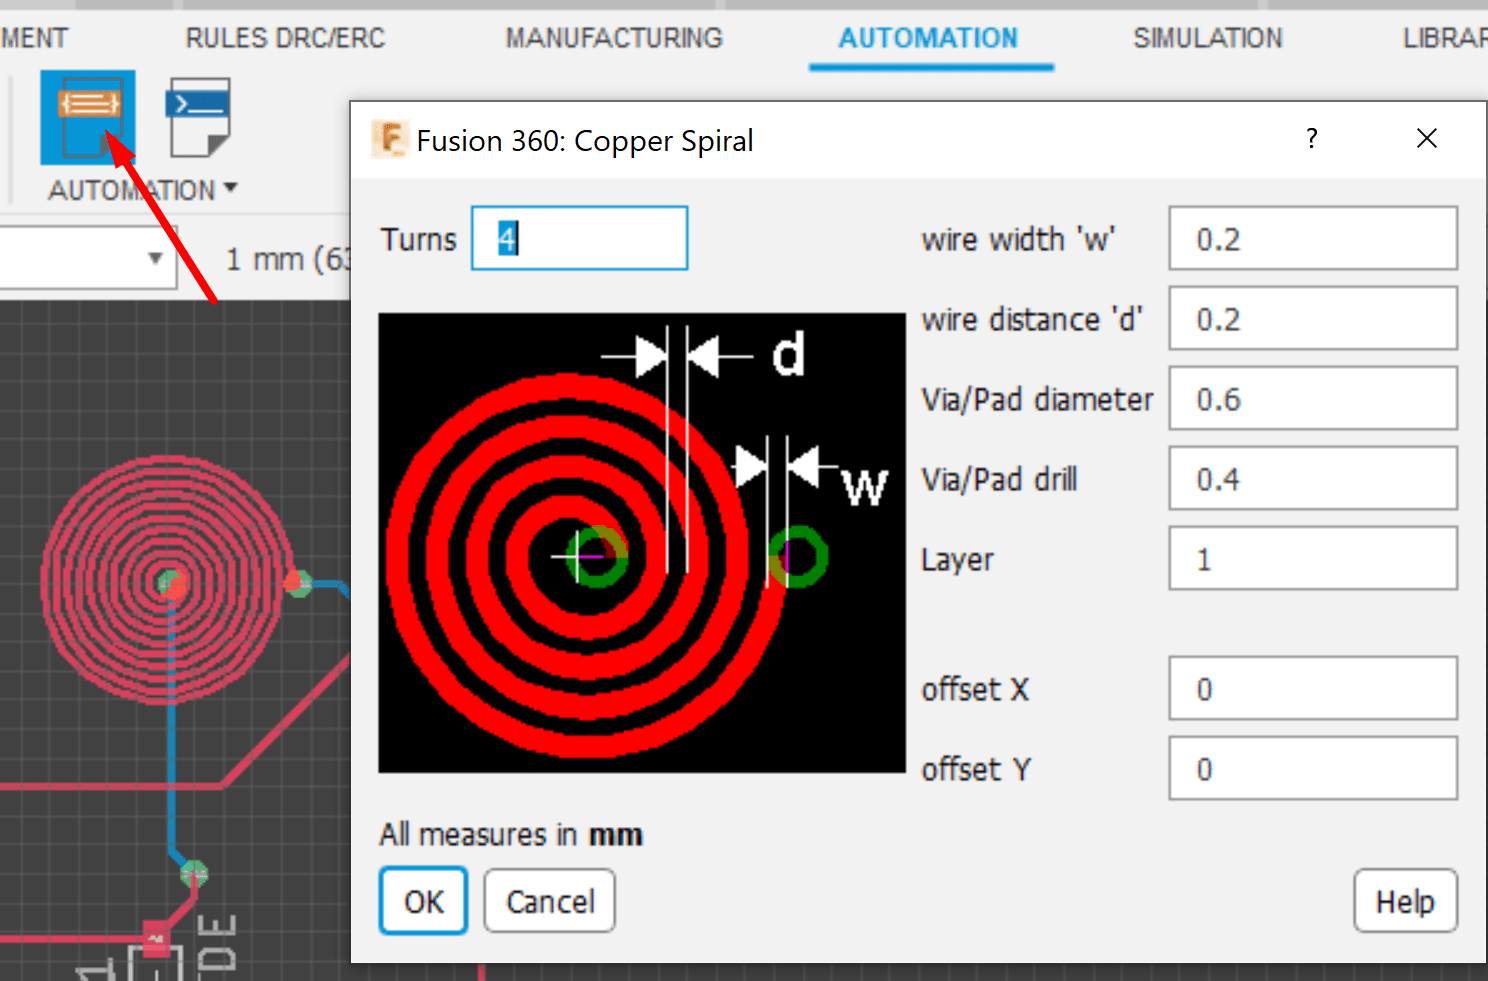Cancel the Copper Spiral dialog
Screen dimensions: 1488x981
[x=549, y=900]
